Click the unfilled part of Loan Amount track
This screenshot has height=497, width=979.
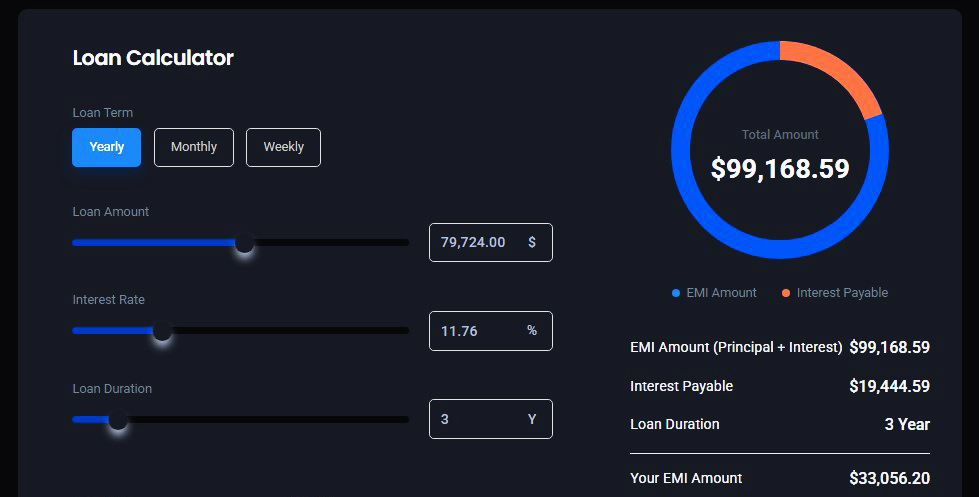(x=330, y=243)
